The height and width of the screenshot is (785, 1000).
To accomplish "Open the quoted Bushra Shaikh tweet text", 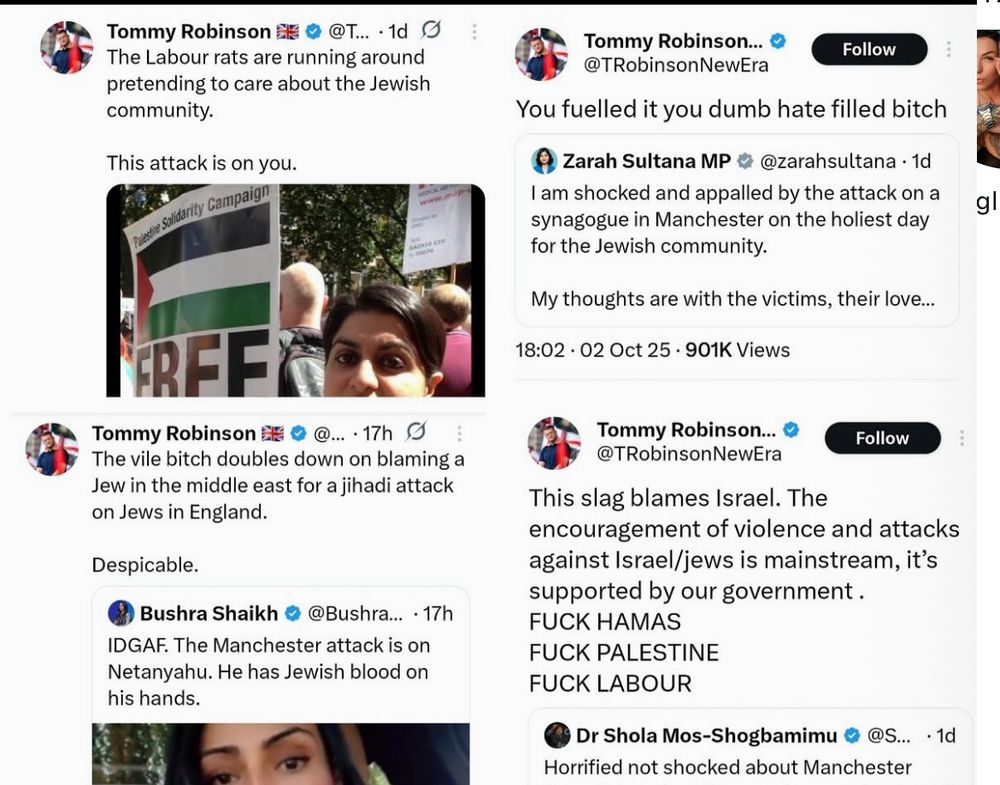I will point(268,671).
